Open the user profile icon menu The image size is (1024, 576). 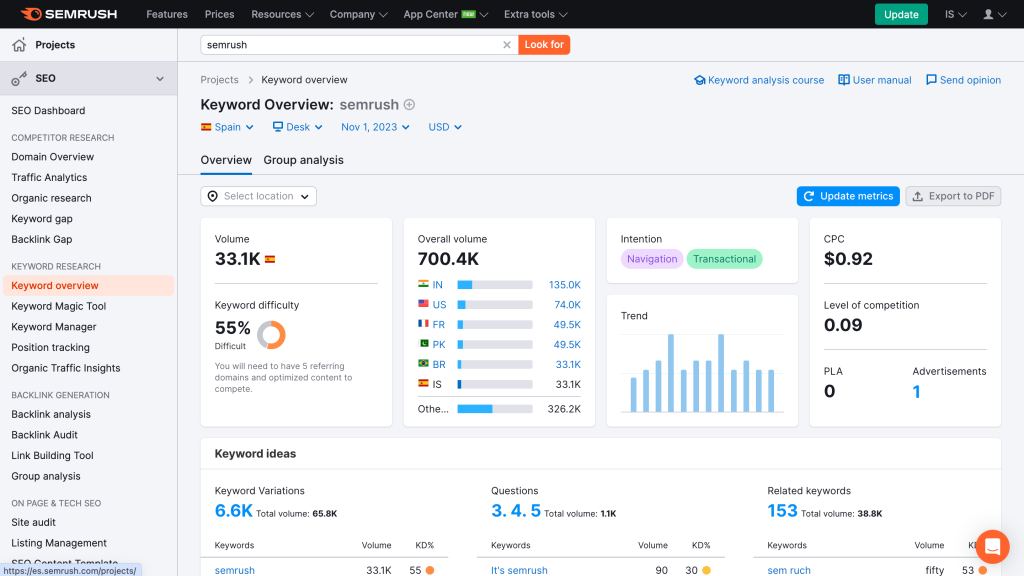point(995,14)
